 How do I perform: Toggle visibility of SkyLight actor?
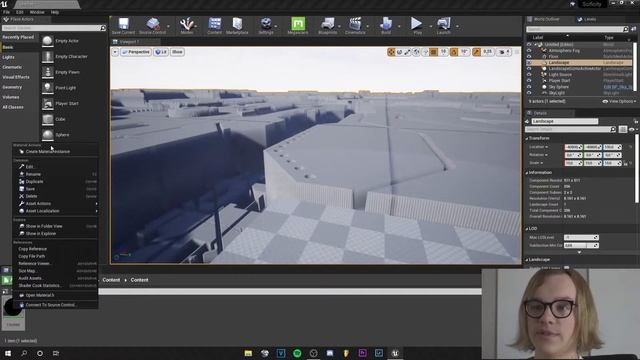point(529,93)
